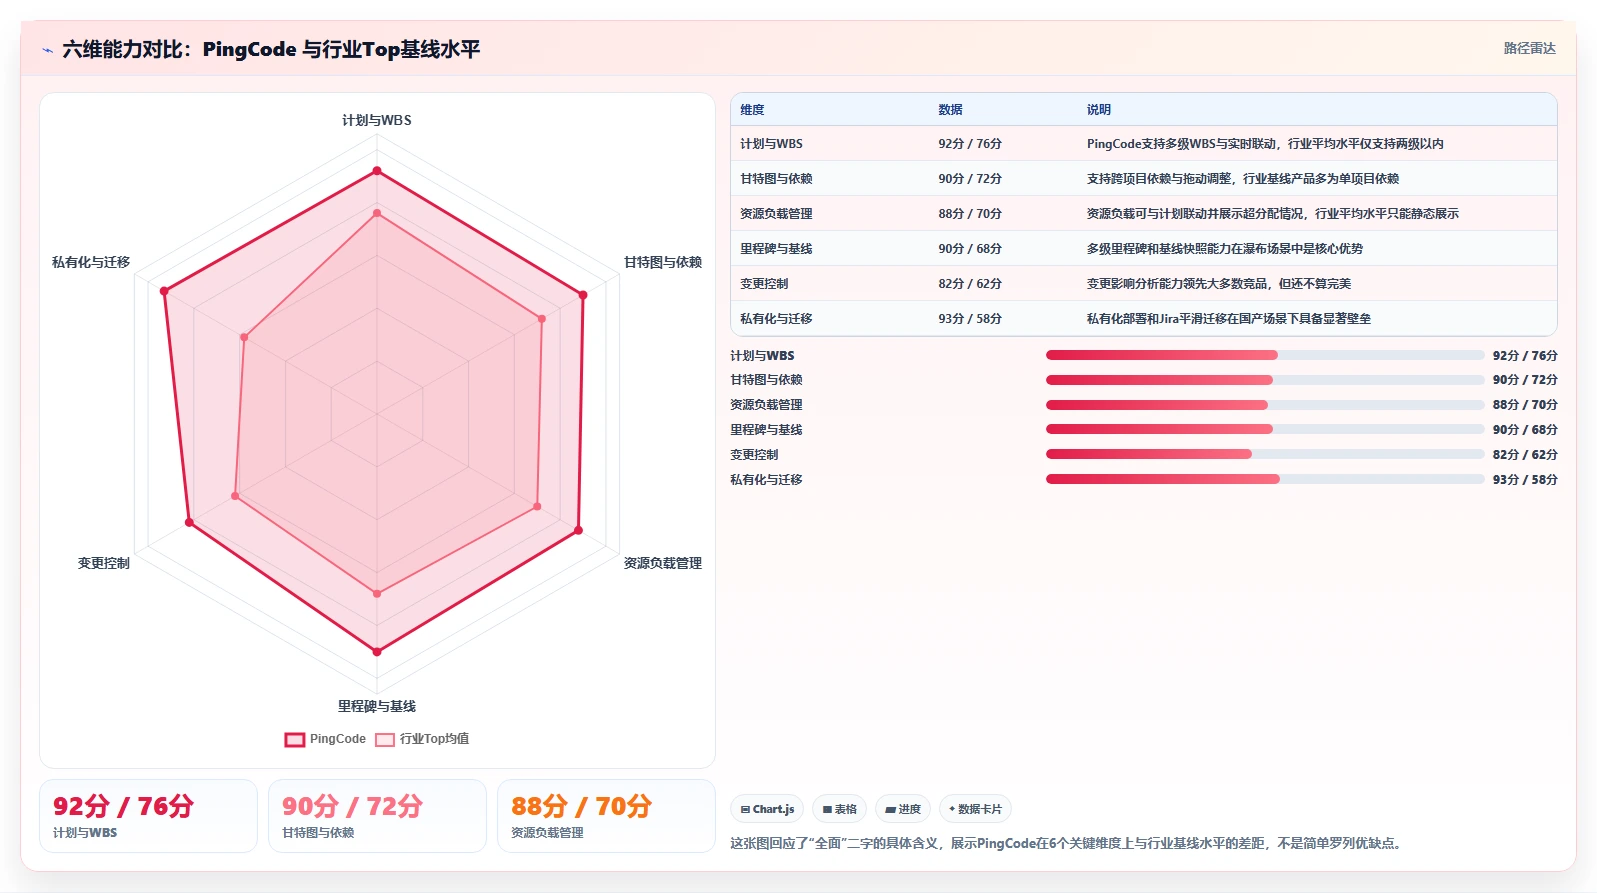Click the 里程碑与基线 progress bar

(x=1265, y=429)
